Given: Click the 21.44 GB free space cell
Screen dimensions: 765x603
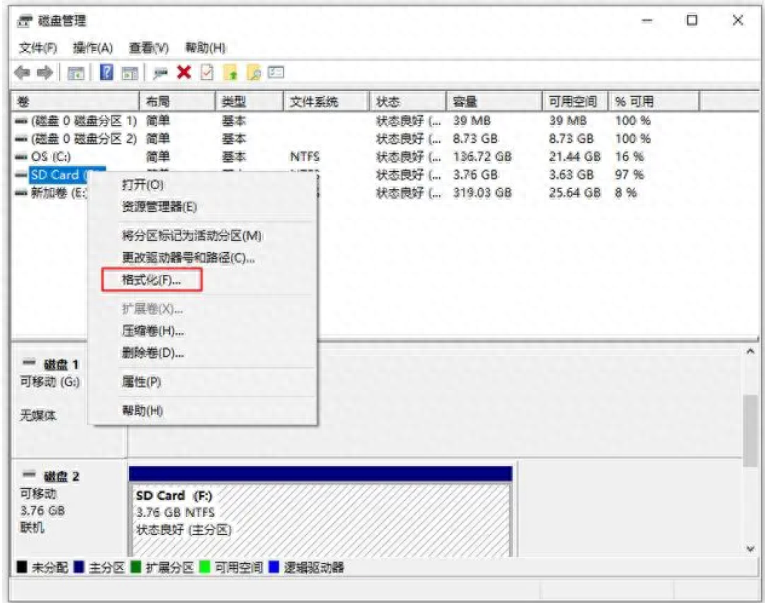Looking at the screenshot, I should click(575, 157).
